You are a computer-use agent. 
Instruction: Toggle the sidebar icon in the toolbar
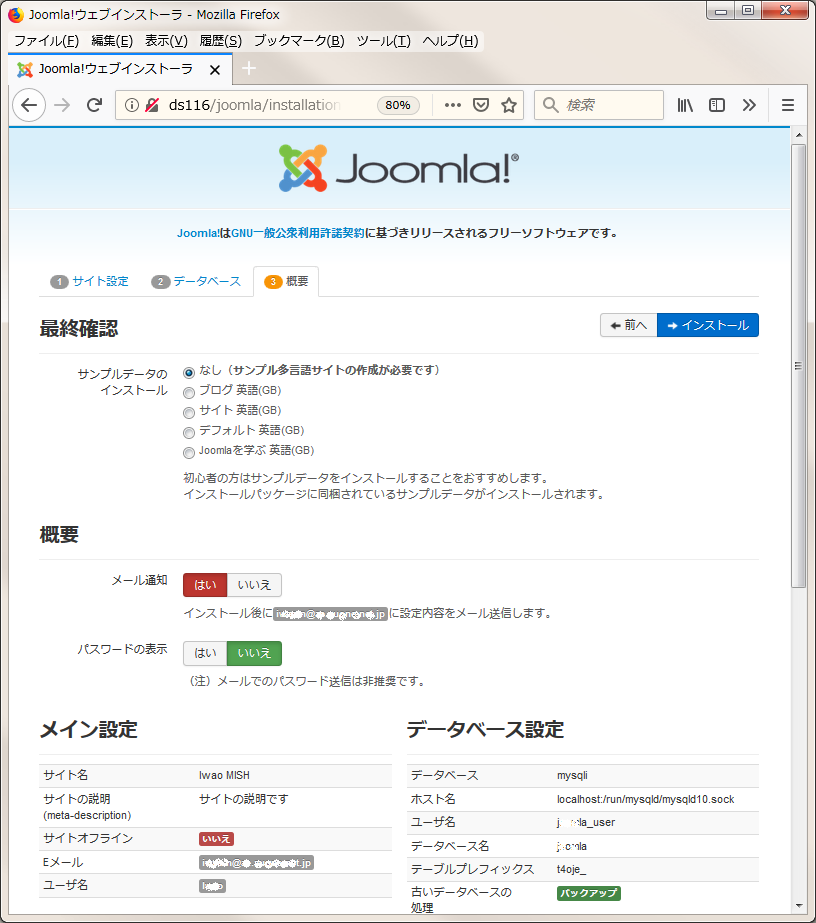(717, 105)
